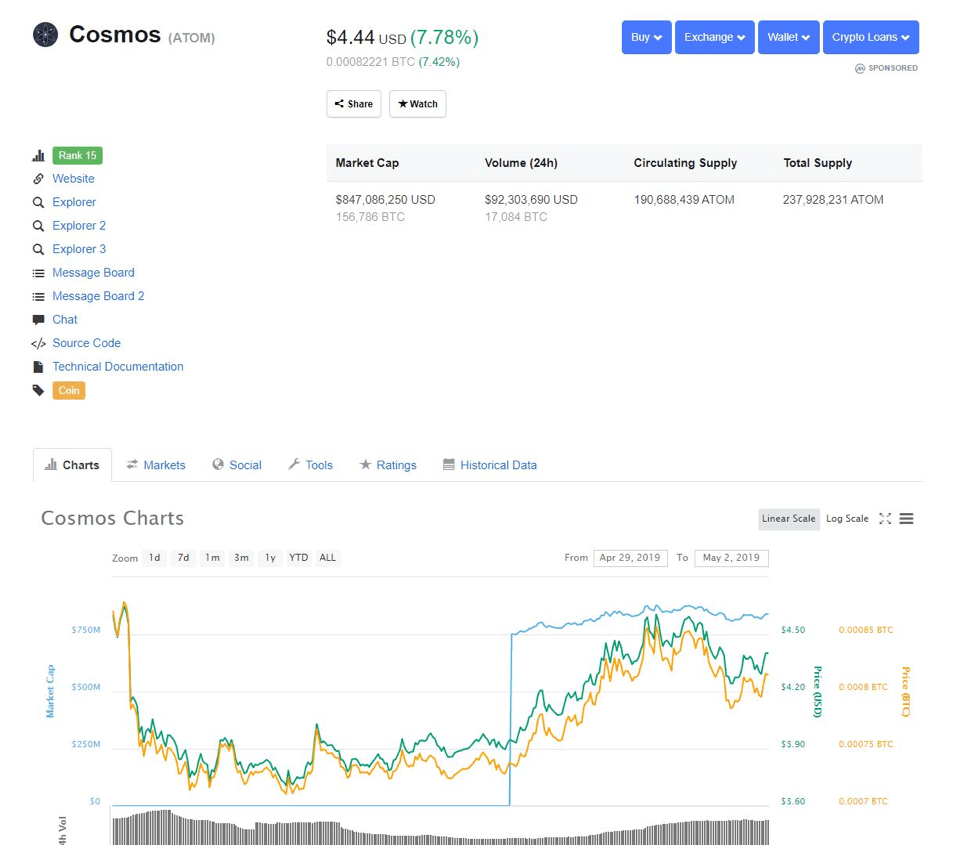Image resolution: width=974 pixels, height=845 pixels.
Task: Set chart zoom to ALL
Action: (327, 558)
